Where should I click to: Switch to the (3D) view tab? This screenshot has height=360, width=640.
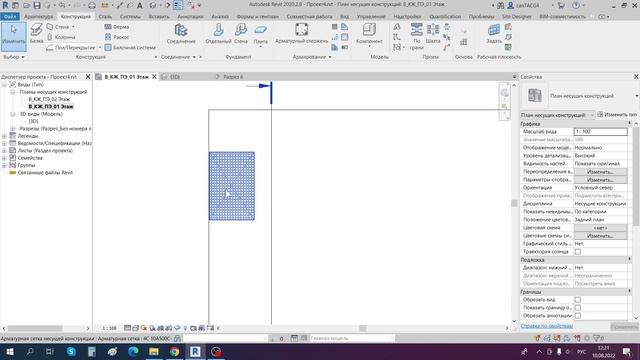[x=175, y=77]
